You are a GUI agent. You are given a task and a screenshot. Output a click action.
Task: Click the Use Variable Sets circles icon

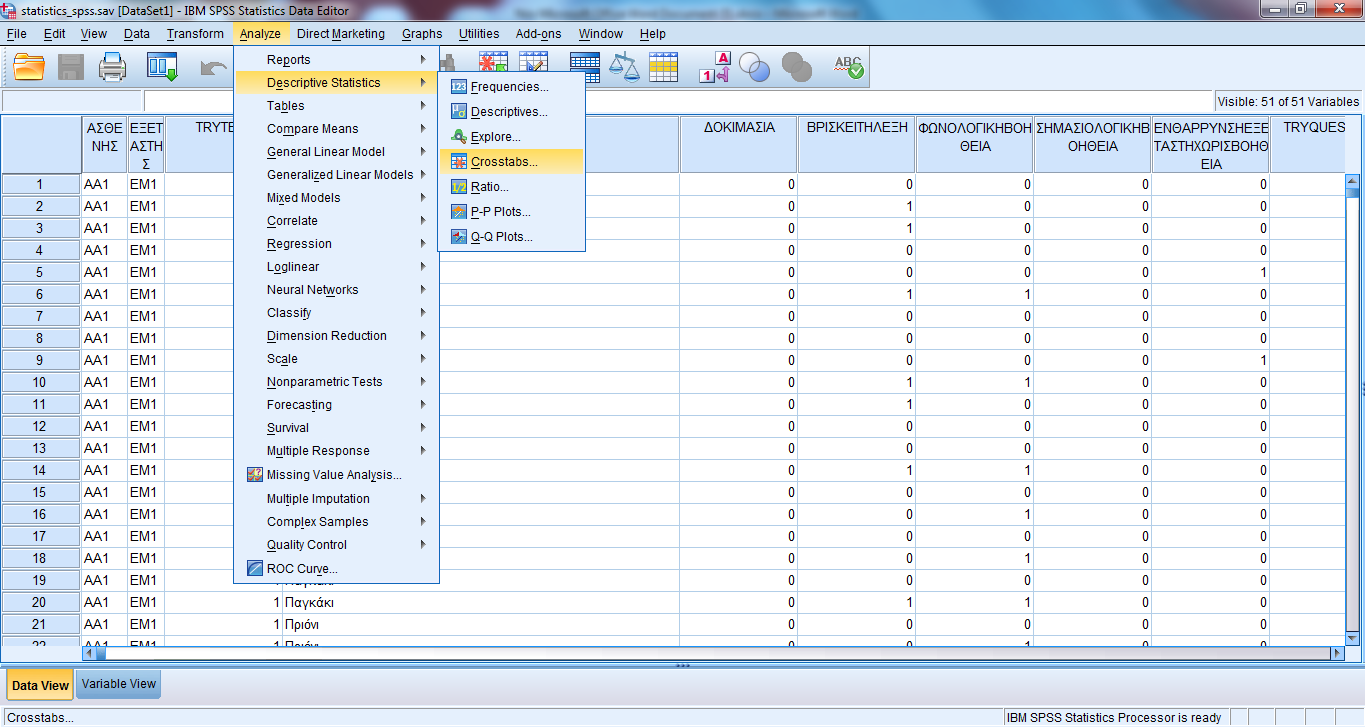[x=755, y=67]
